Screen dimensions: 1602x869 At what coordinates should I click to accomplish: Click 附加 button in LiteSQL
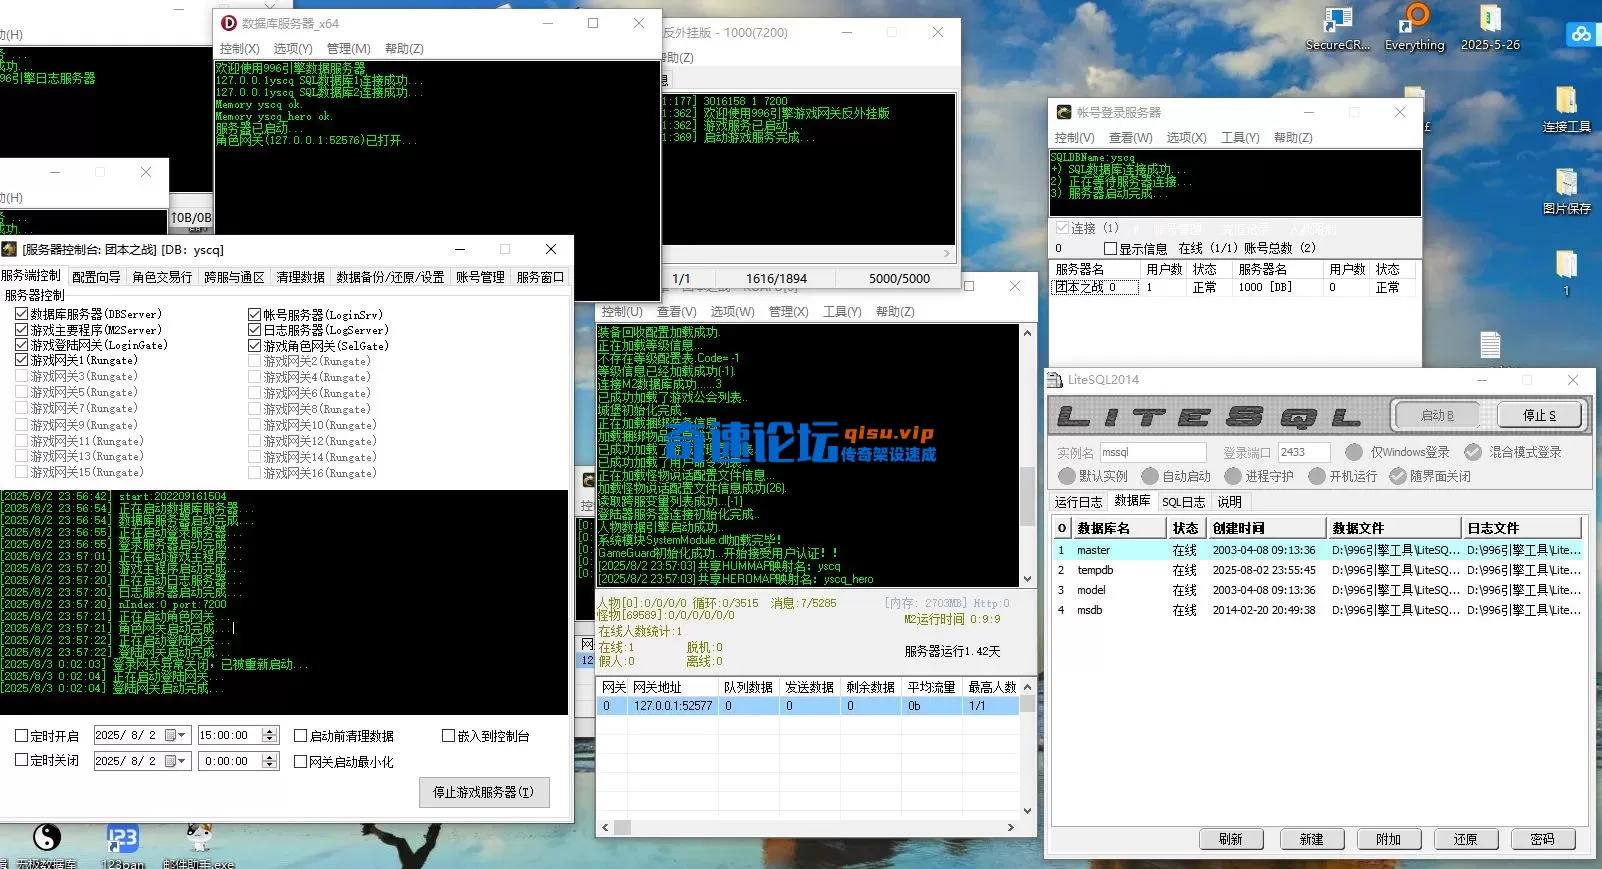[x=1388, y=839]
